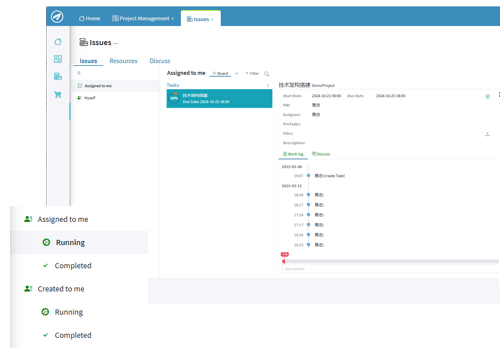Click the search magnifier next to Filter
Viewport: 500px width, 360px height.
coord(267,74)
